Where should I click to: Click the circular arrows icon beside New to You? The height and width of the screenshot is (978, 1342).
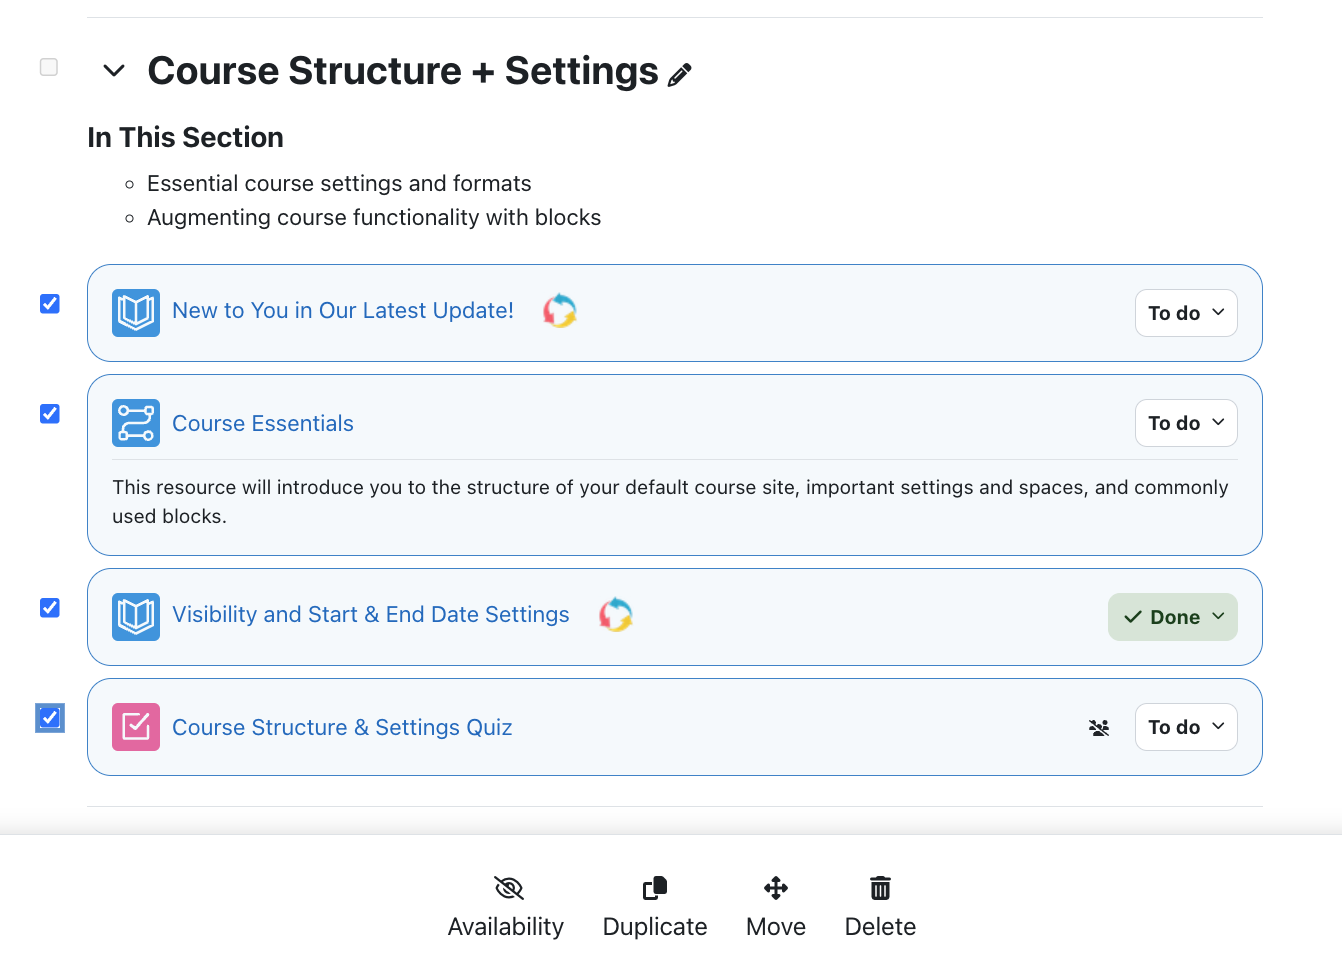(560, 311)
